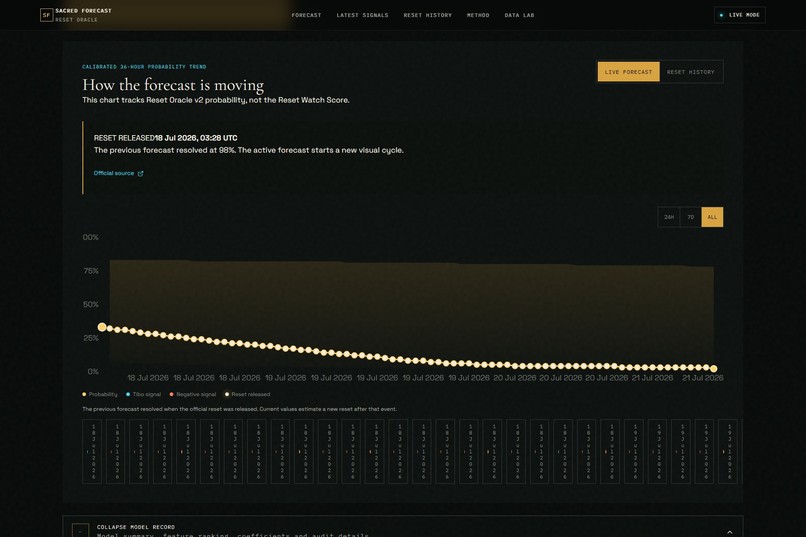This screenshot has width=806, height=537.
Task: Select the Live Forecast tab
Action: 628,72
